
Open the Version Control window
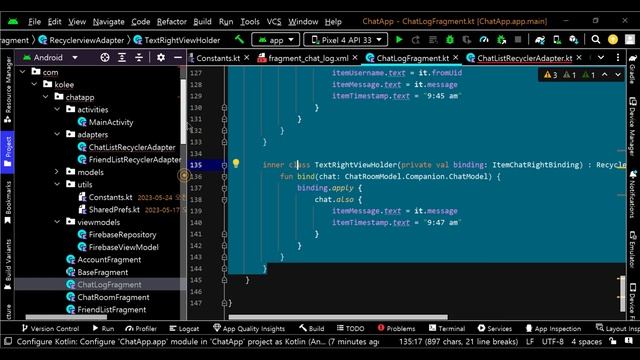[50, 328]
